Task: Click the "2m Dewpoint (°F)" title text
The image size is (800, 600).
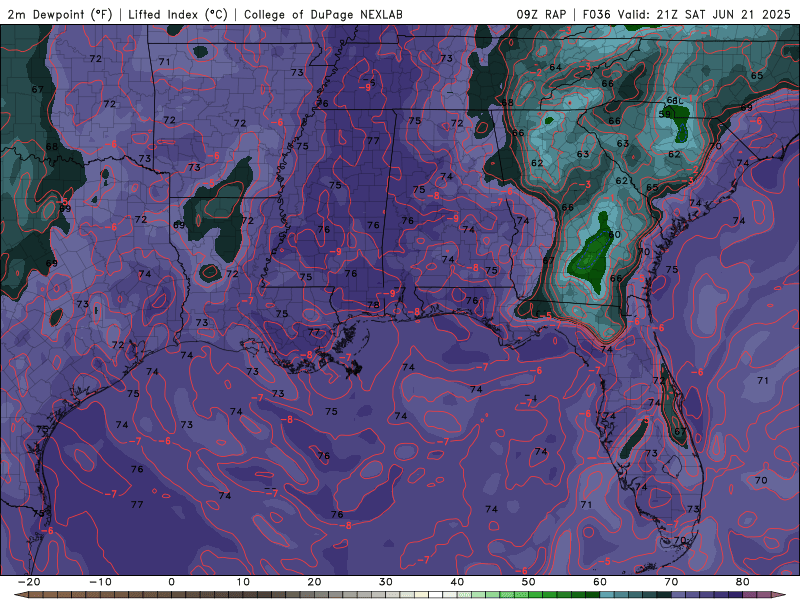Action: pyautogui.click(x=60, y=14)
